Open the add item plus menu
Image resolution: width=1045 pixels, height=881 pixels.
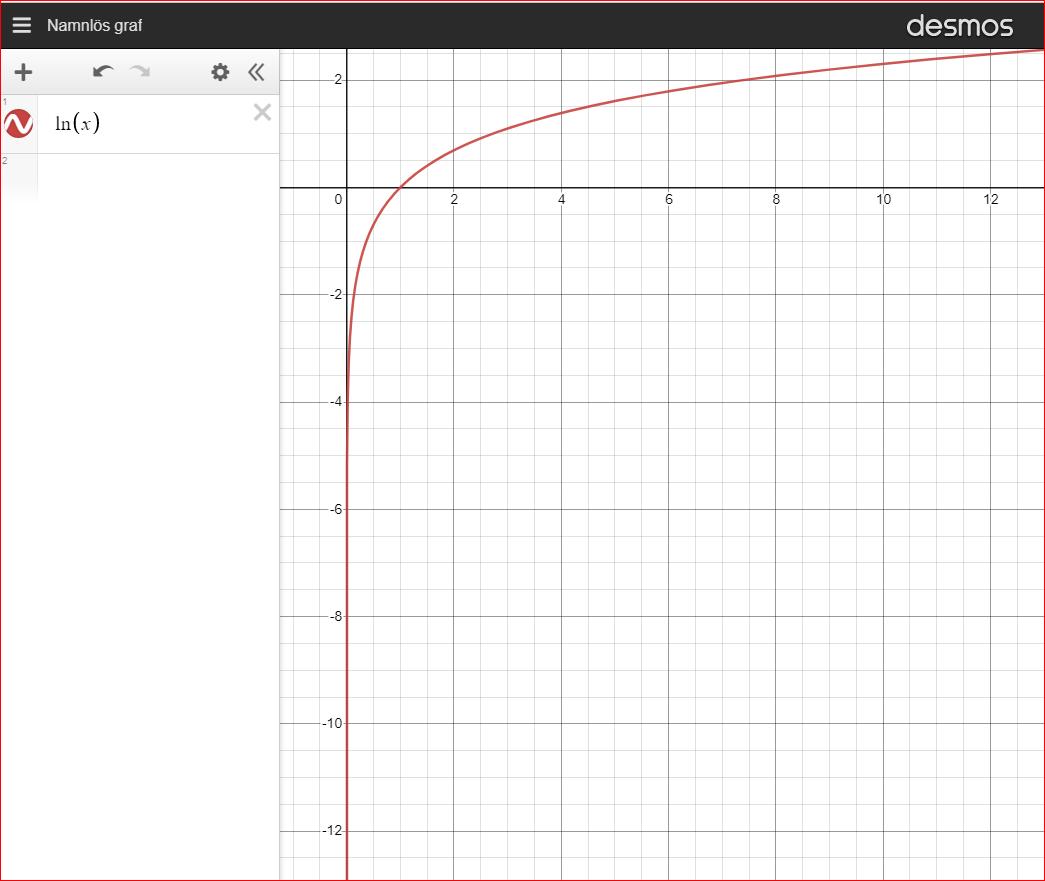tap(23, 72)
